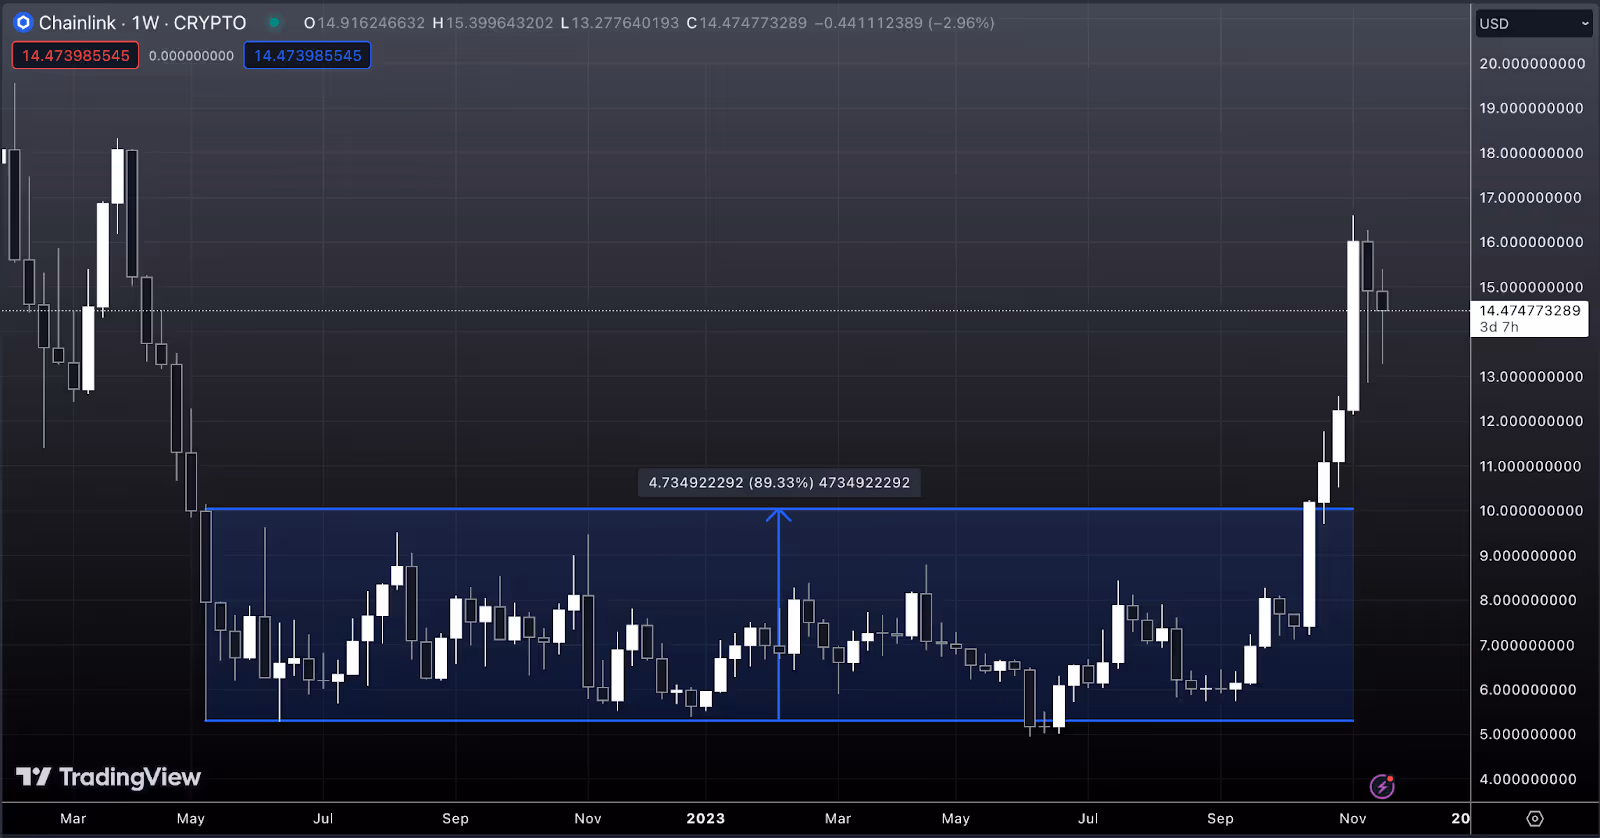Click the 18.000000000 price axis label

coord(1531,153)
